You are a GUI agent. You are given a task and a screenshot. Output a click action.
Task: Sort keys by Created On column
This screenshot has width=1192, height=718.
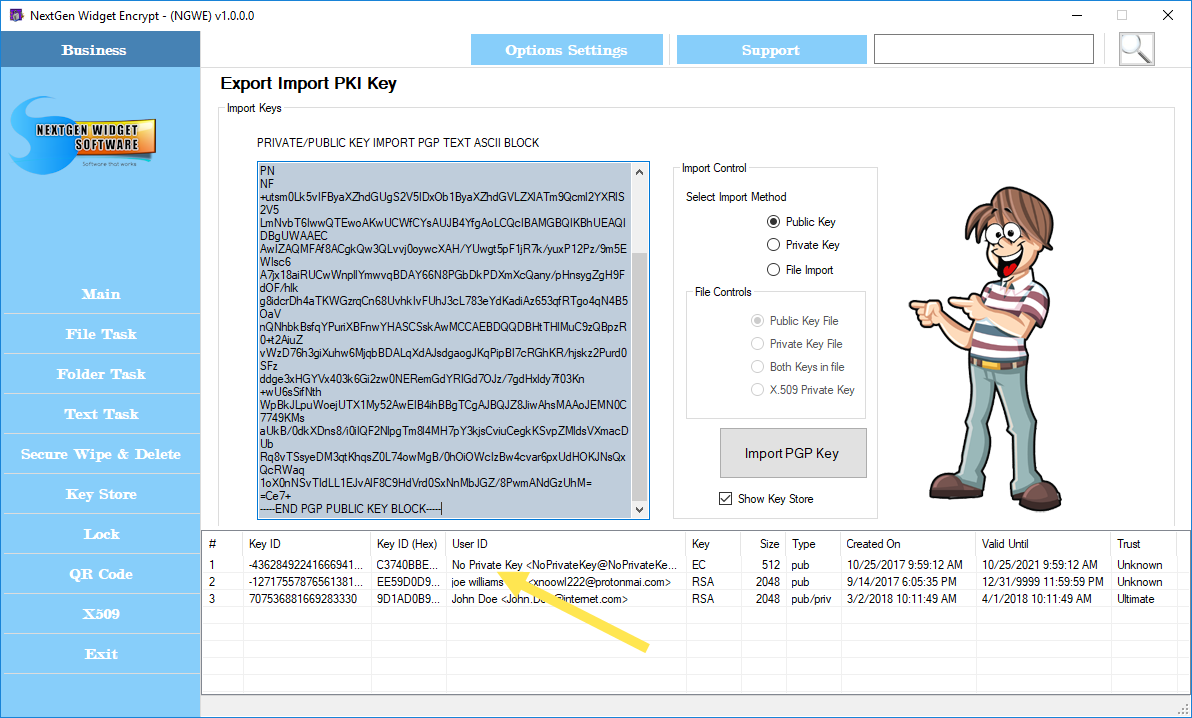pos(908,544)
